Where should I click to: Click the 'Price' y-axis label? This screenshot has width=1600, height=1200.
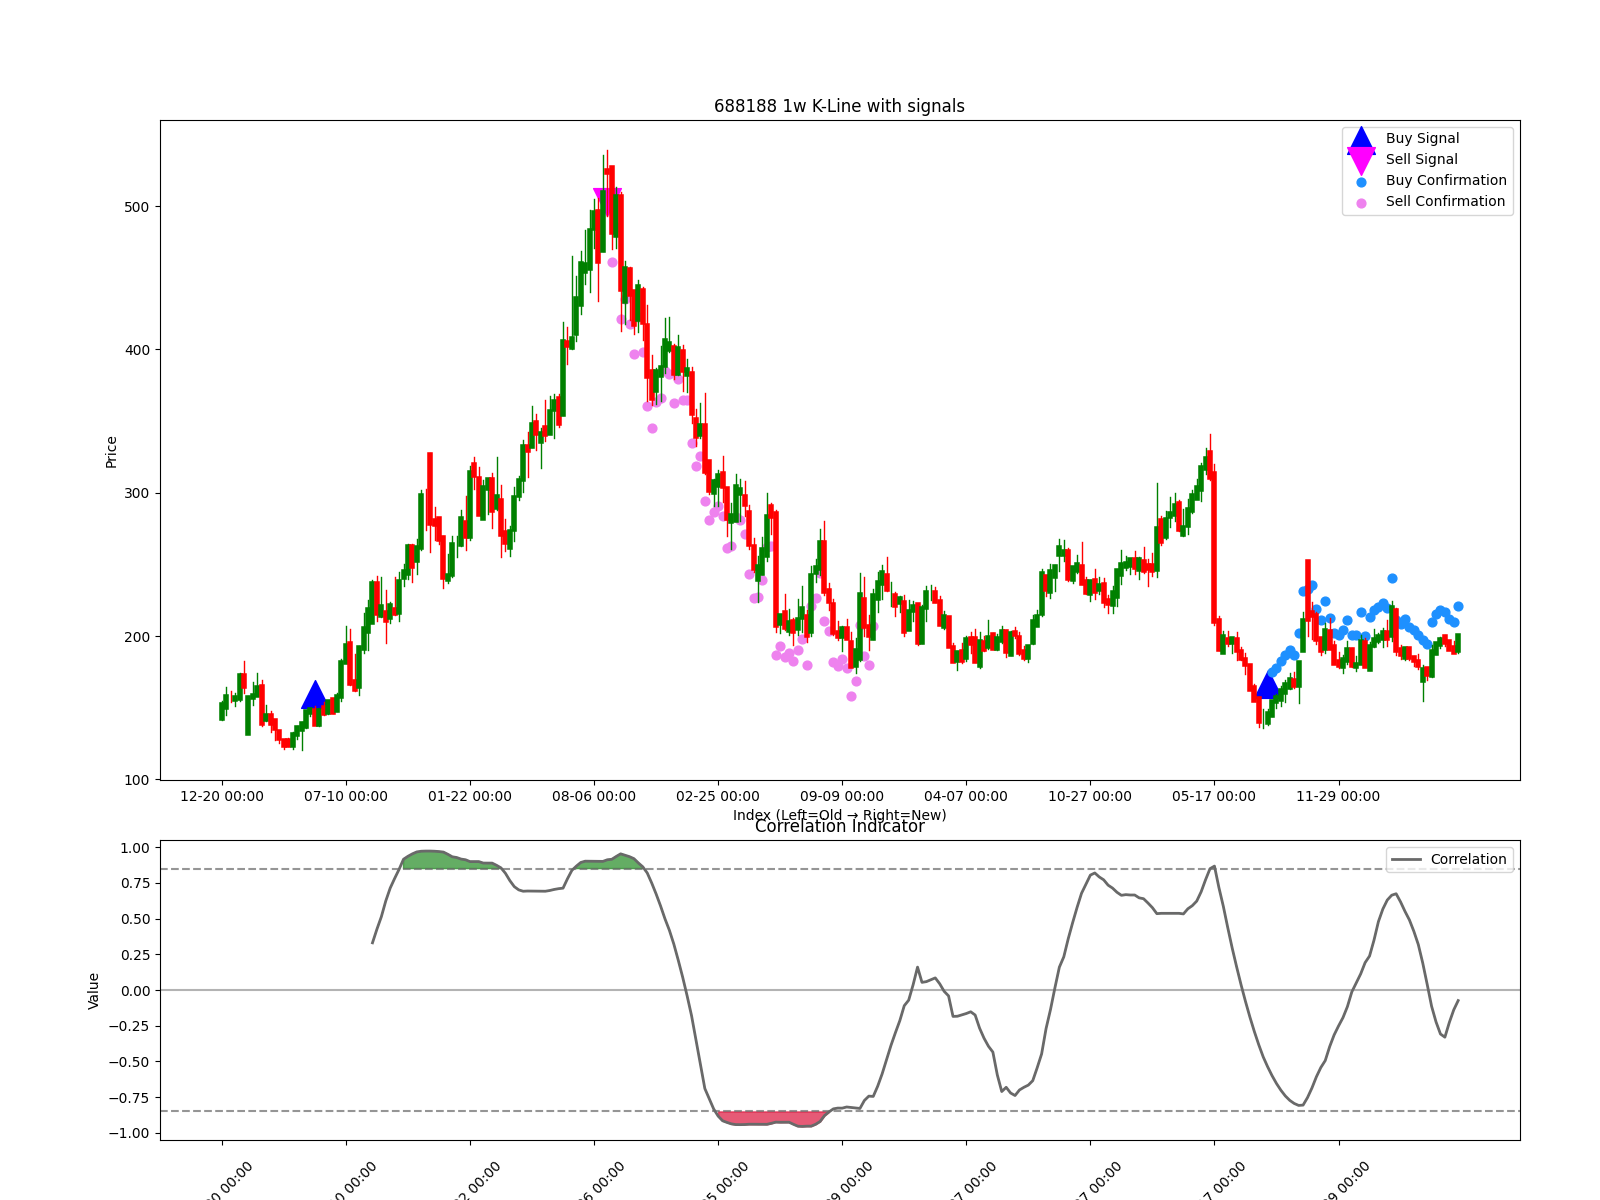point(111,452)
